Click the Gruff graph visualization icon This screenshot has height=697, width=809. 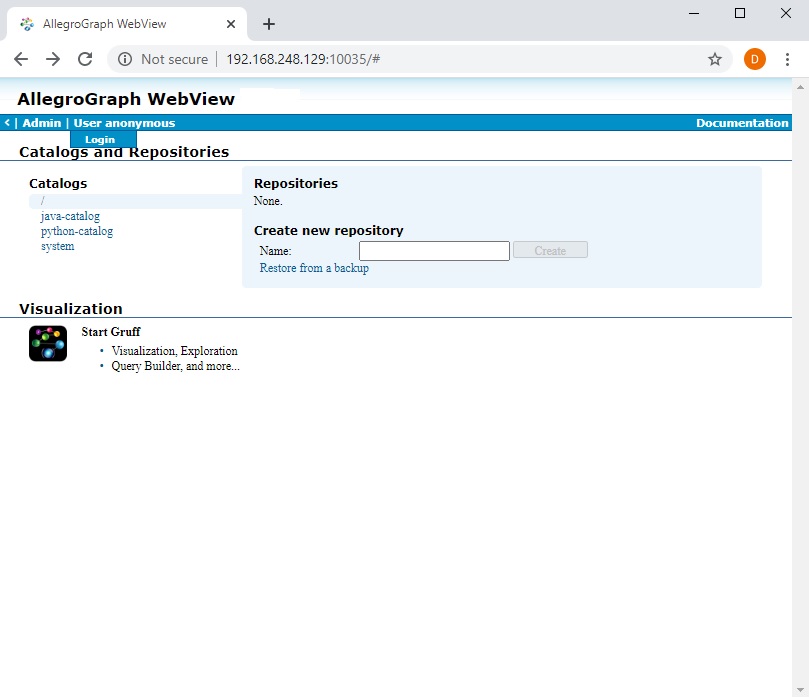47,343
